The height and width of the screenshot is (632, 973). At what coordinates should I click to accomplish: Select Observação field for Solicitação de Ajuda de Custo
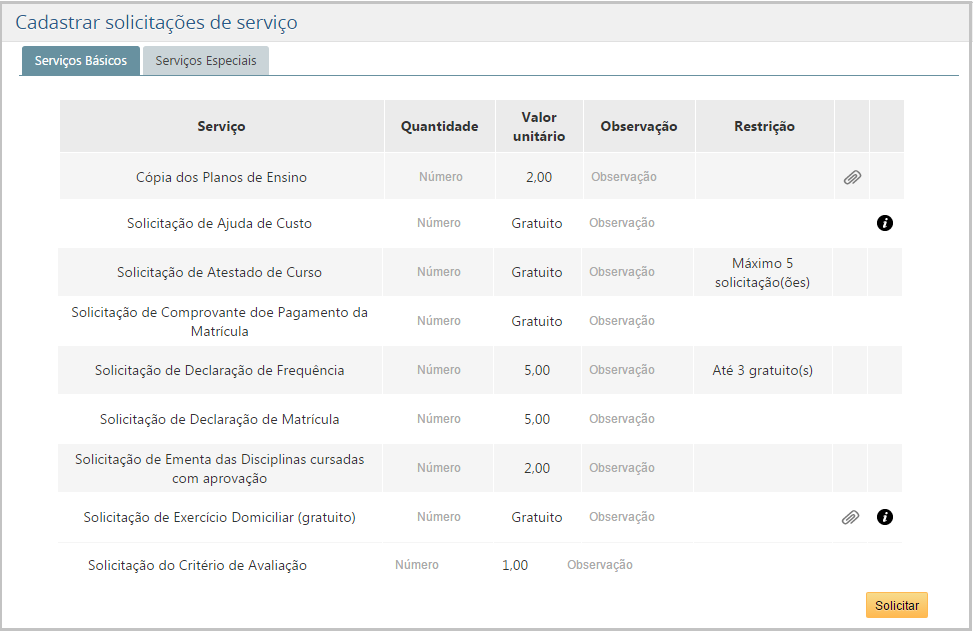[x=638, y=223]
